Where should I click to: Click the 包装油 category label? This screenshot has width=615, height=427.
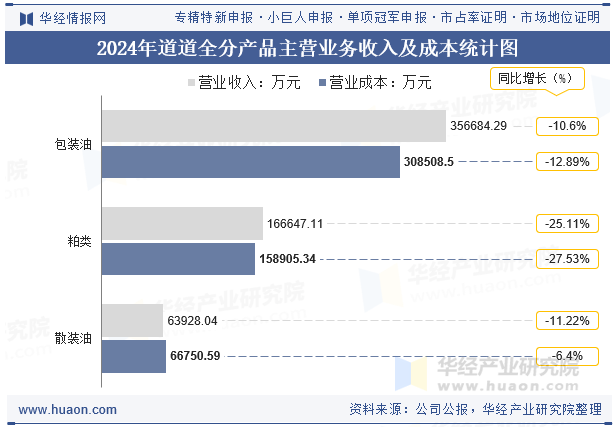(73, 144)
